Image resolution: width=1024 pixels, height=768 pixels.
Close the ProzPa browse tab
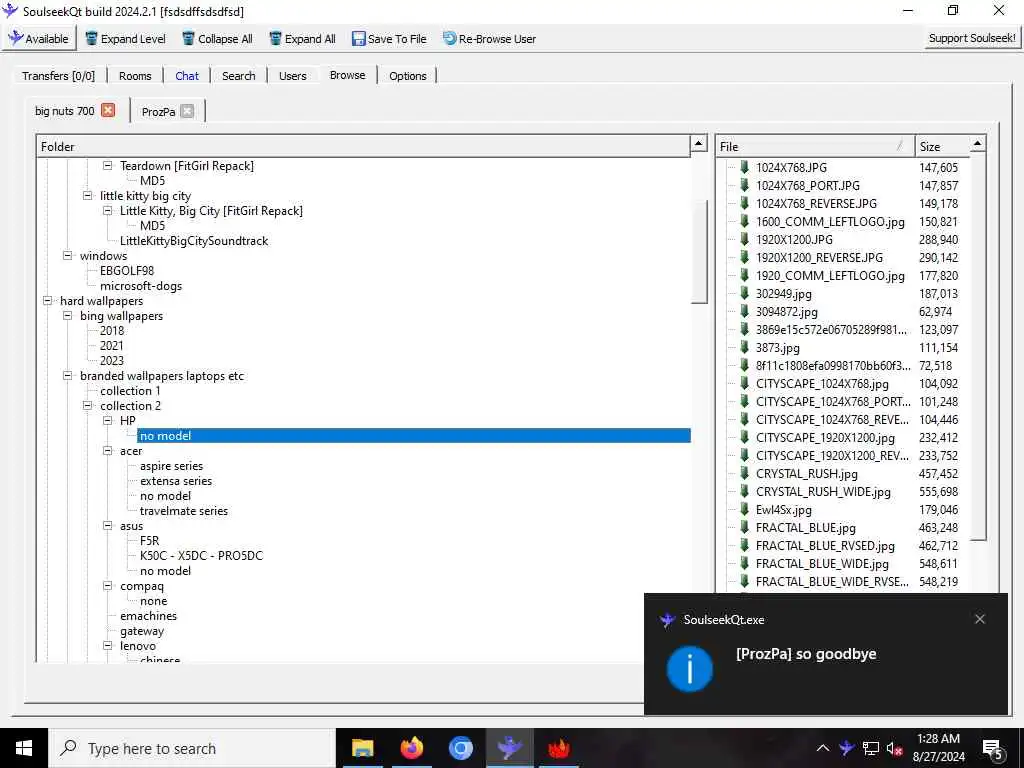tap(187, 111)
